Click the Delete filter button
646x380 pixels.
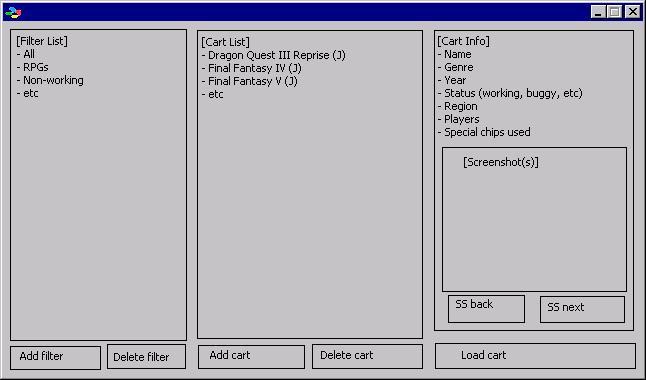pyautogui.click(x=146, y=357)
